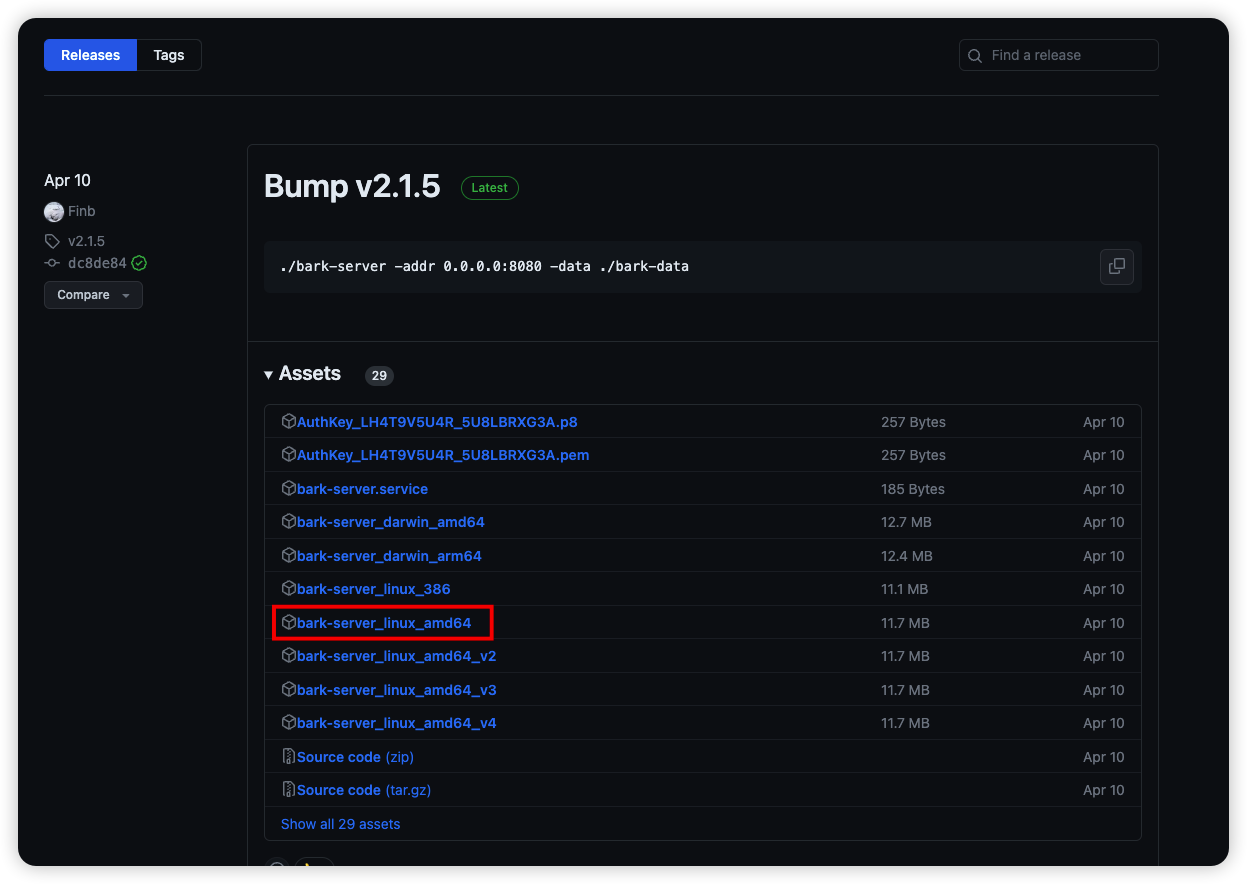Collapse the Assets section triangle
1247x884 pixels.
point(268,375)
